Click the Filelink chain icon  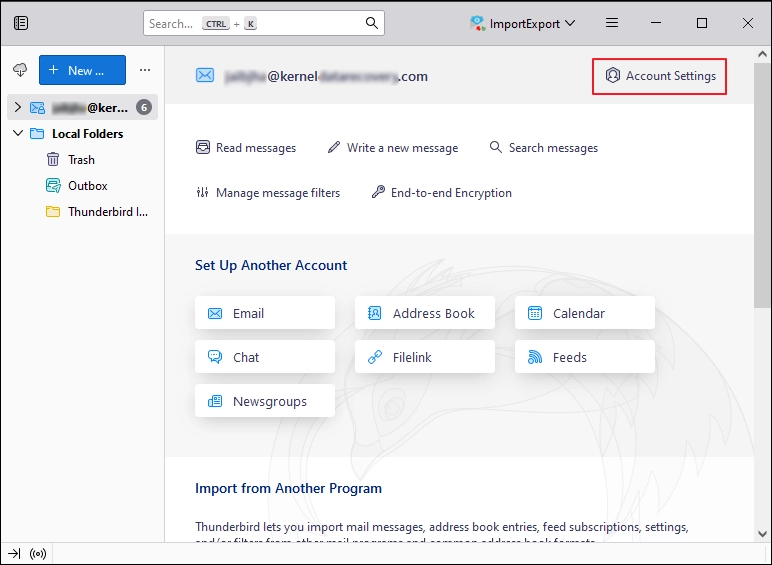click(x=375, y=357)
